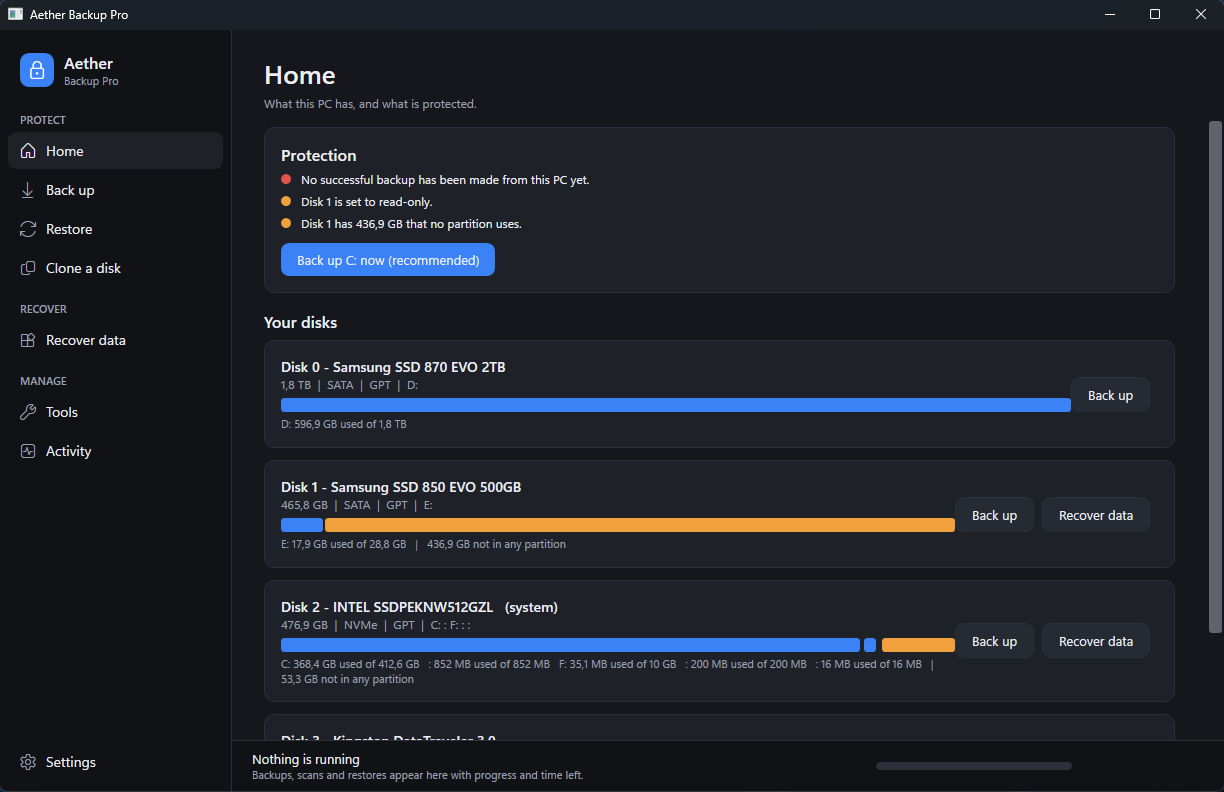Click 'Disk 2 - INTEL SSDPEKNW512GZL' title
This screenshot has height=792, width=1224.
point(387,607)
